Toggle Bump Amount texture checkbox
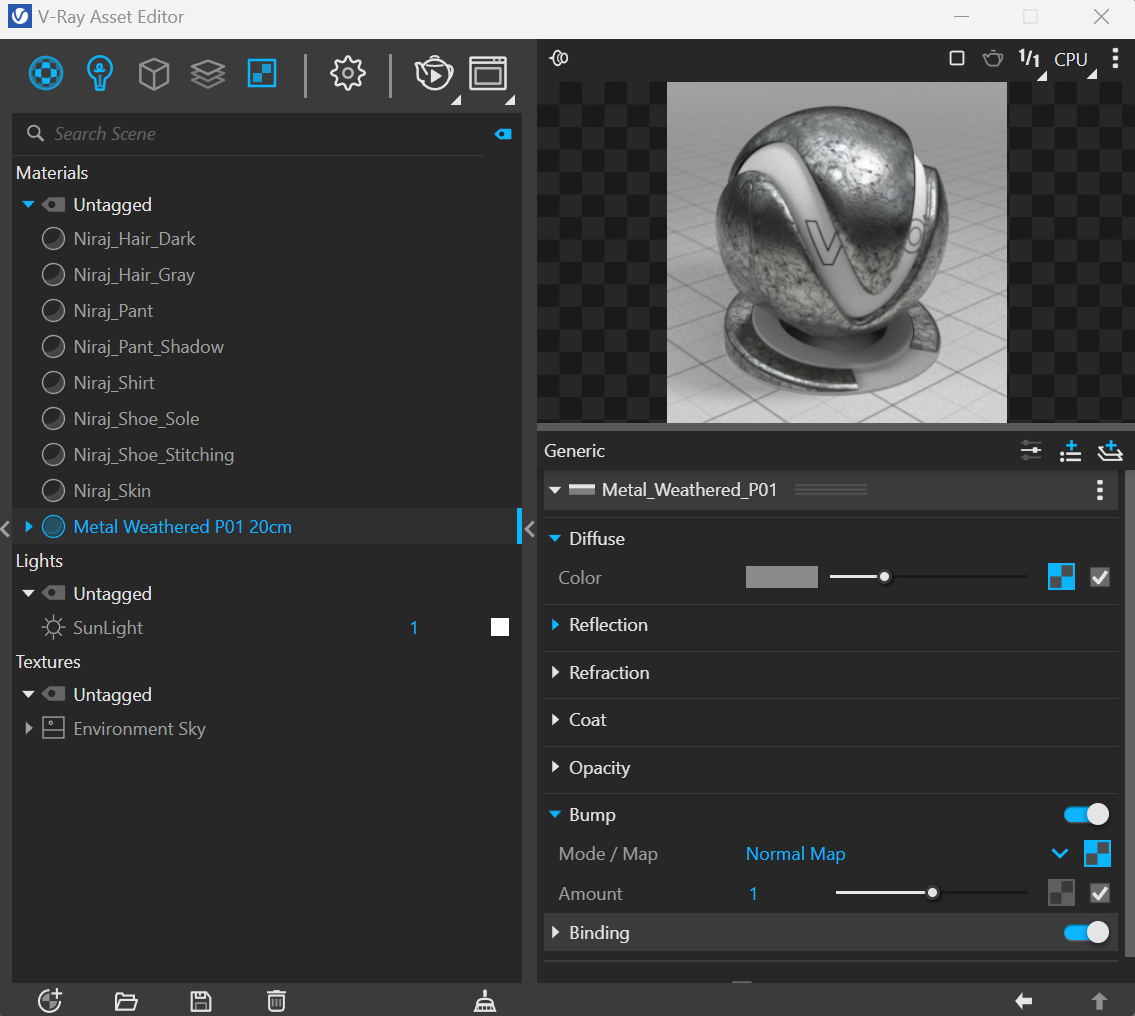 click(1100, 893)
